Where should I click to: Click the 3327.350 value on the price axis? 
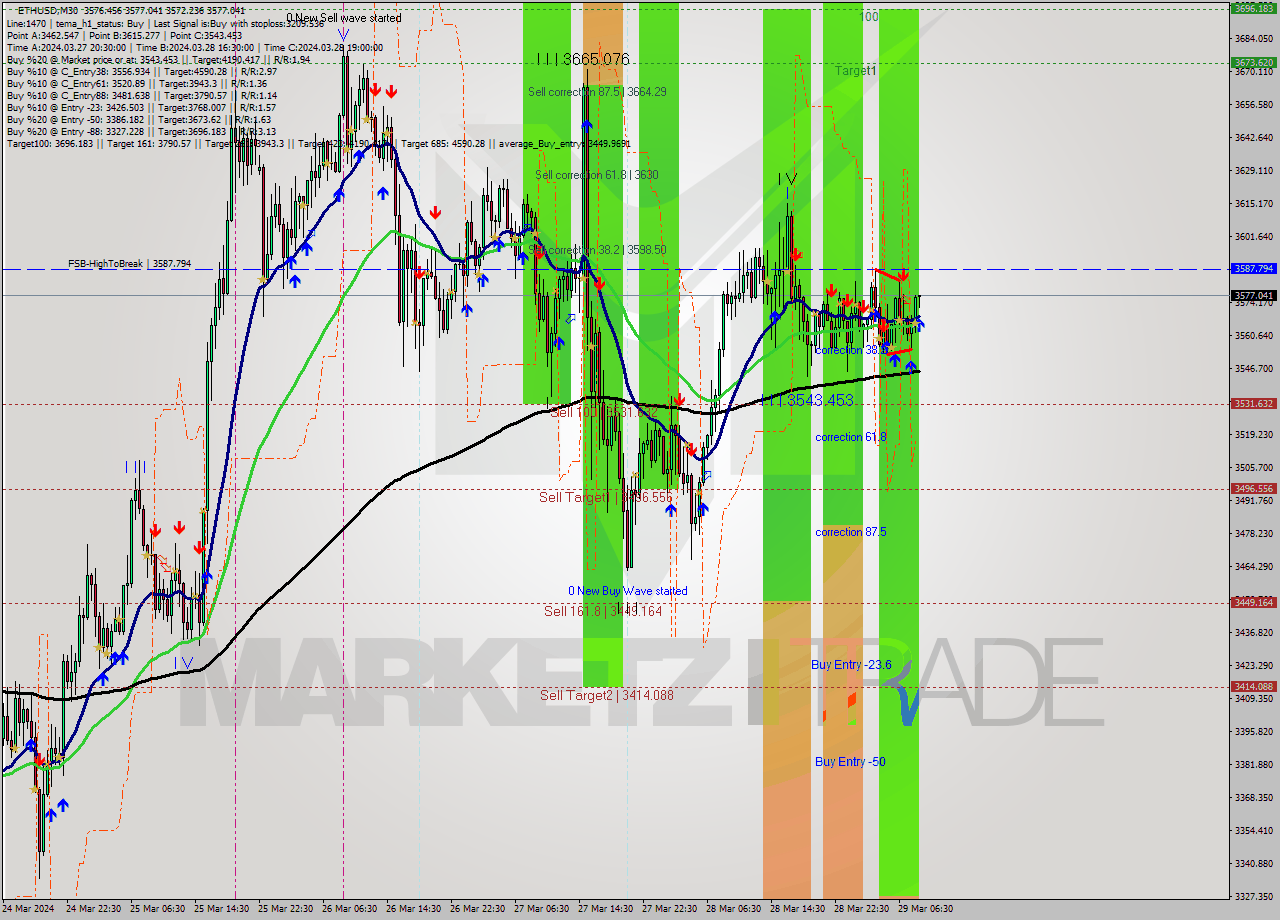point(1254,896)
